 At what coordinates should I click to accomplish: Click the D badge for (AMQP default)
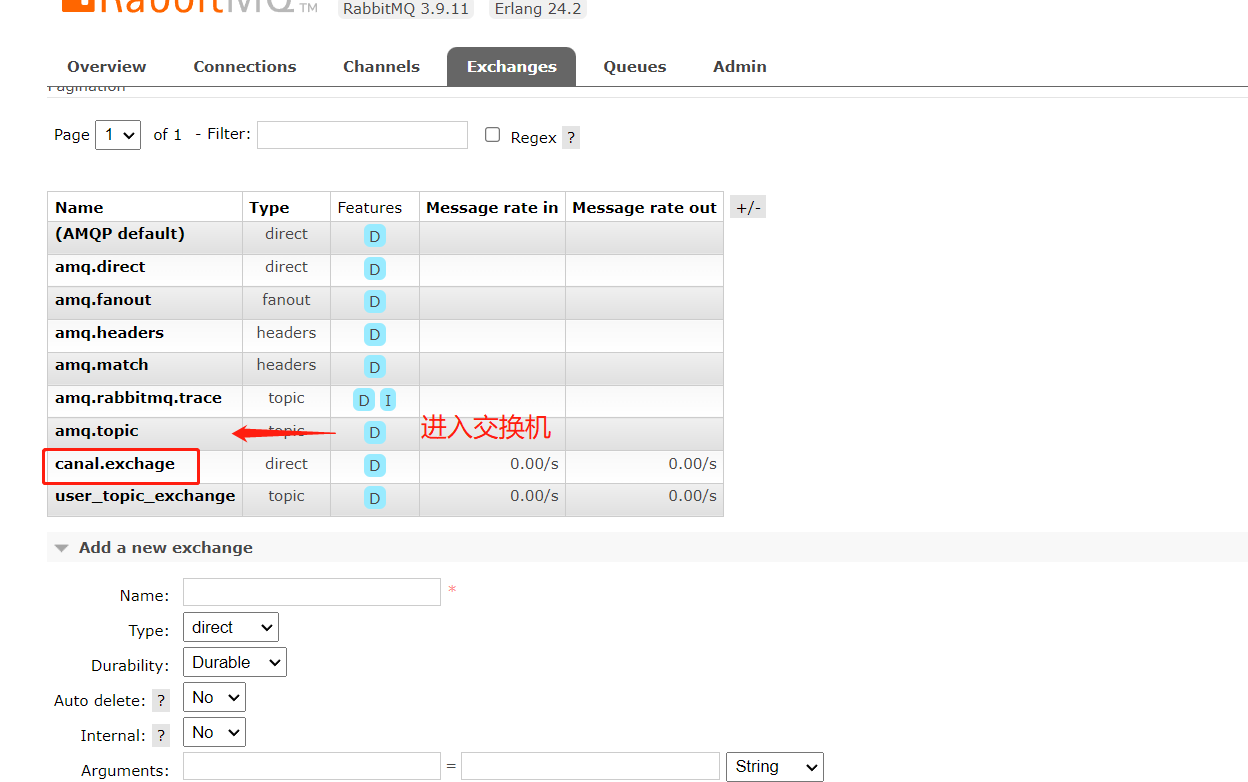pyautogui.click(x=374, y=237)
